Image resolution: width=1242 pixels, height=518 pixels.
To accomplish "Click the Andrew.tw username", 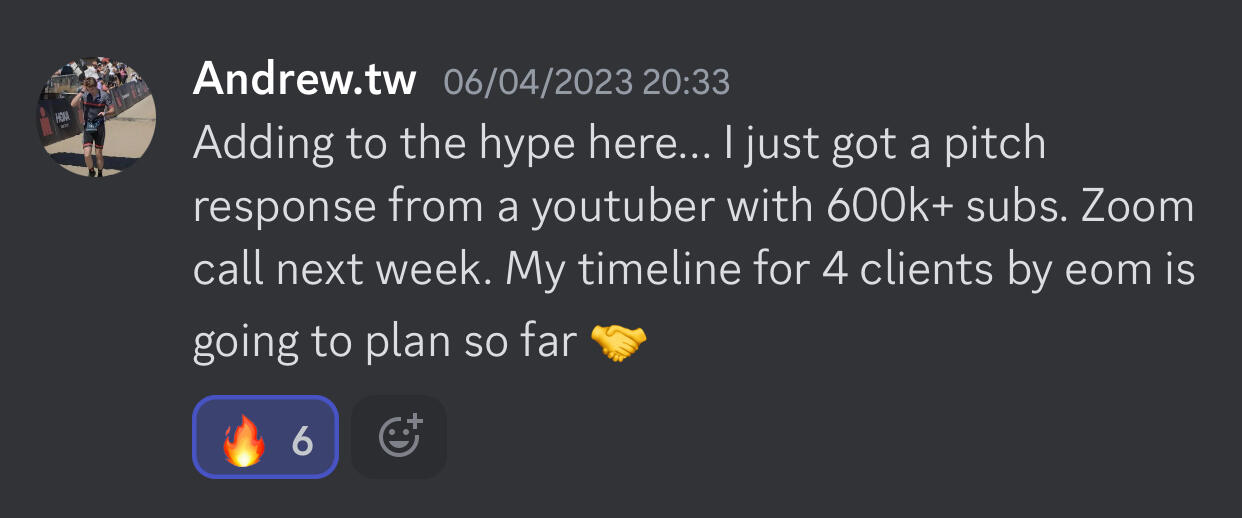I will click(x=304, y=79).
